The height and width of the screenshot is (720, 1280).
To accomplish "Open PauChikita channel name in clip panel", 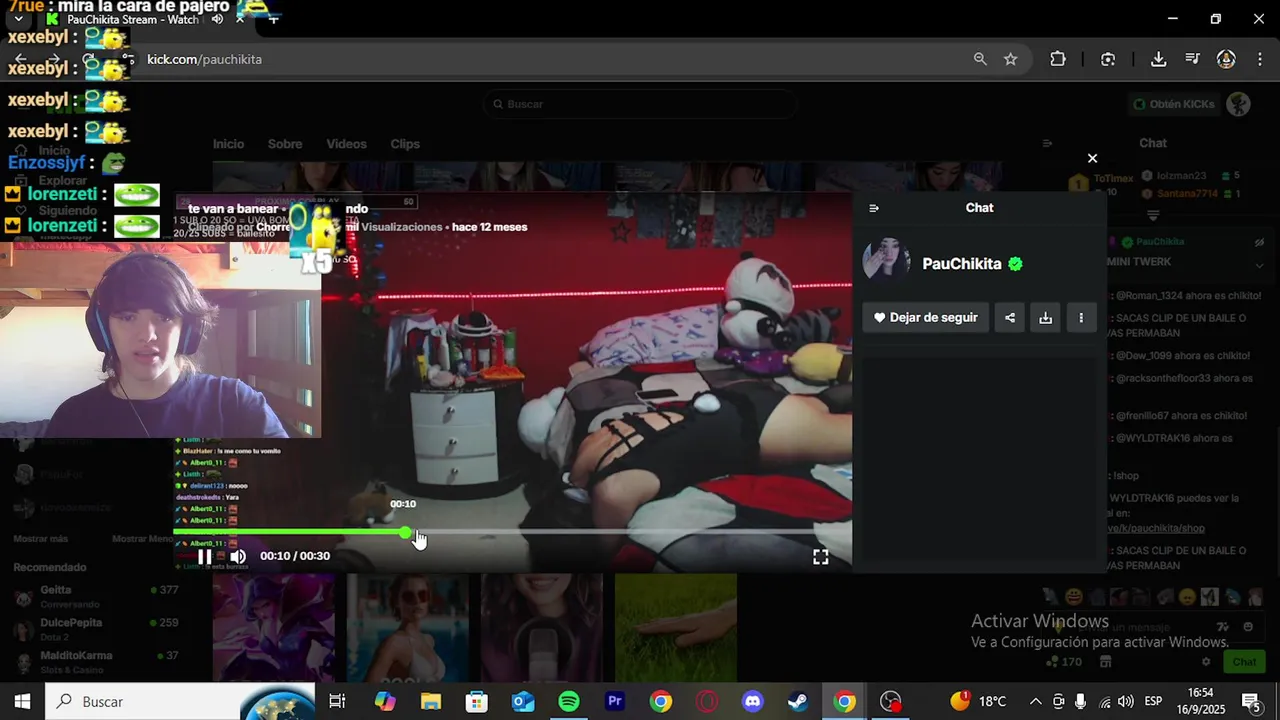I will pos(962,264).
